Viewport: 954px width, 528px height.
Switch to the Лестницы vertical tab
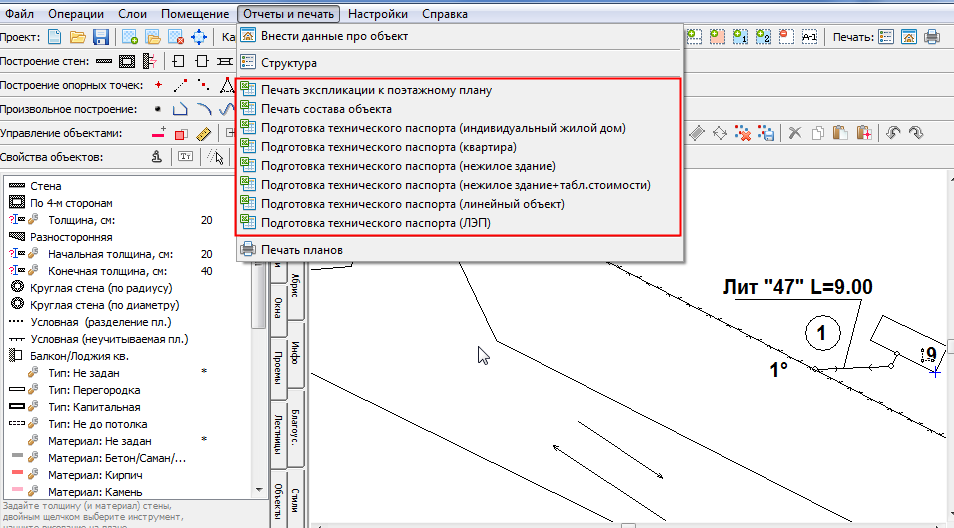tap(277, 434)
